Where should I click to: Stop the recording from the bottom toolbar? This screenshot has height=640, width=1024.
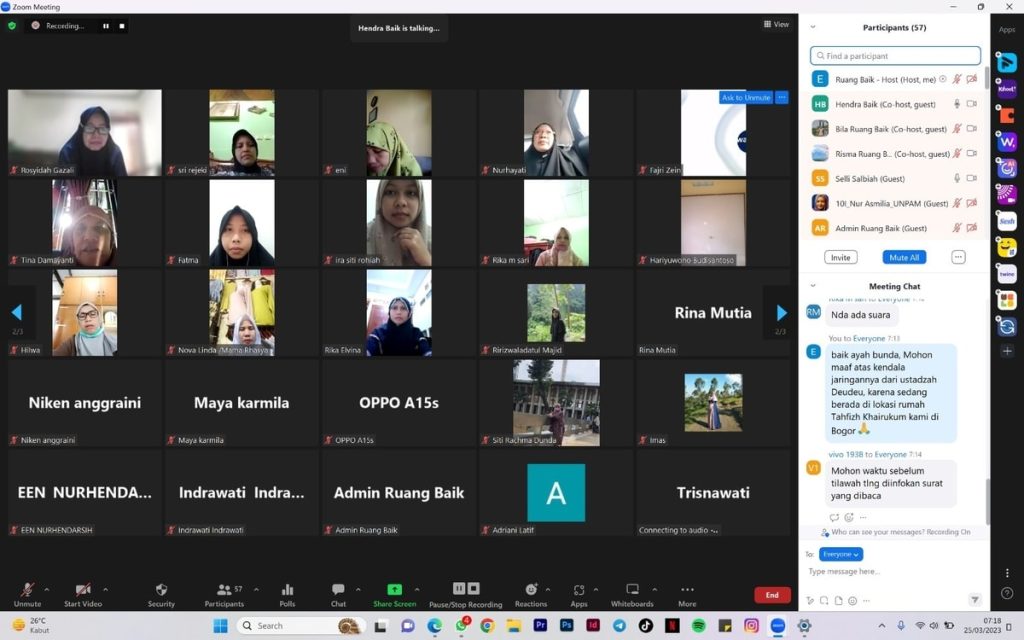[474, 588]
